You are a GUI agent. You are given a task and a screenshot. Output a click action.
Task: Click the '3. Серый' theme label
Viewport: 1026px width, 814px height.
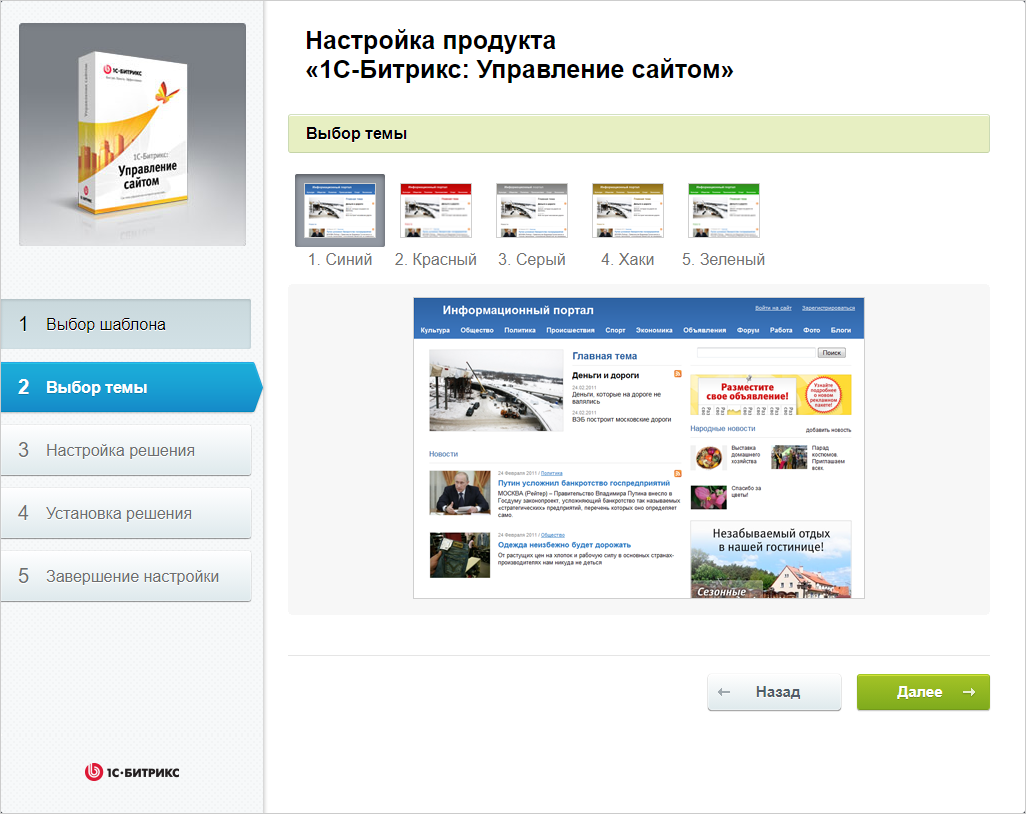pyautogui.click(x=531, y=260)
